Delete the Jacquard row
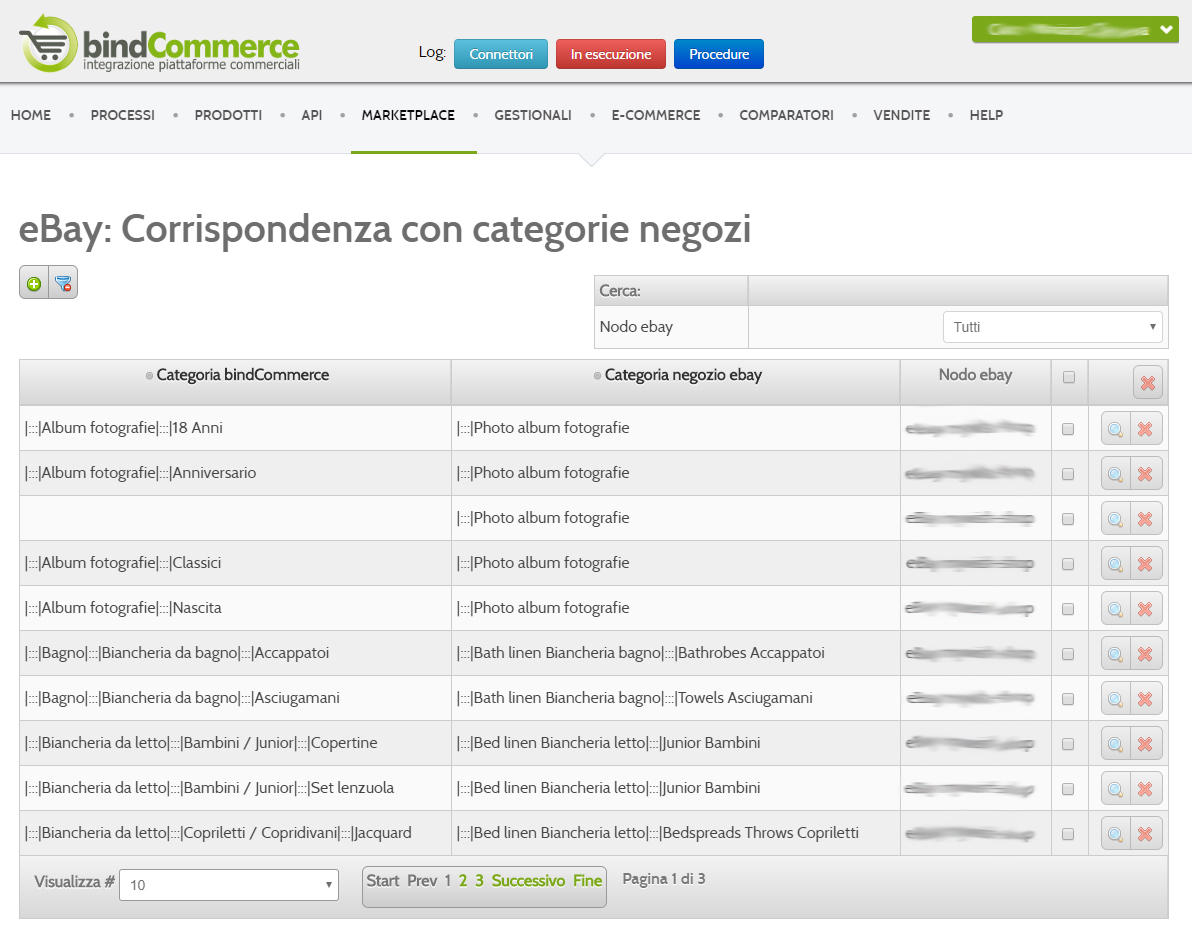The height and width of the screenshot is (948, 1192). (1146, 833)
